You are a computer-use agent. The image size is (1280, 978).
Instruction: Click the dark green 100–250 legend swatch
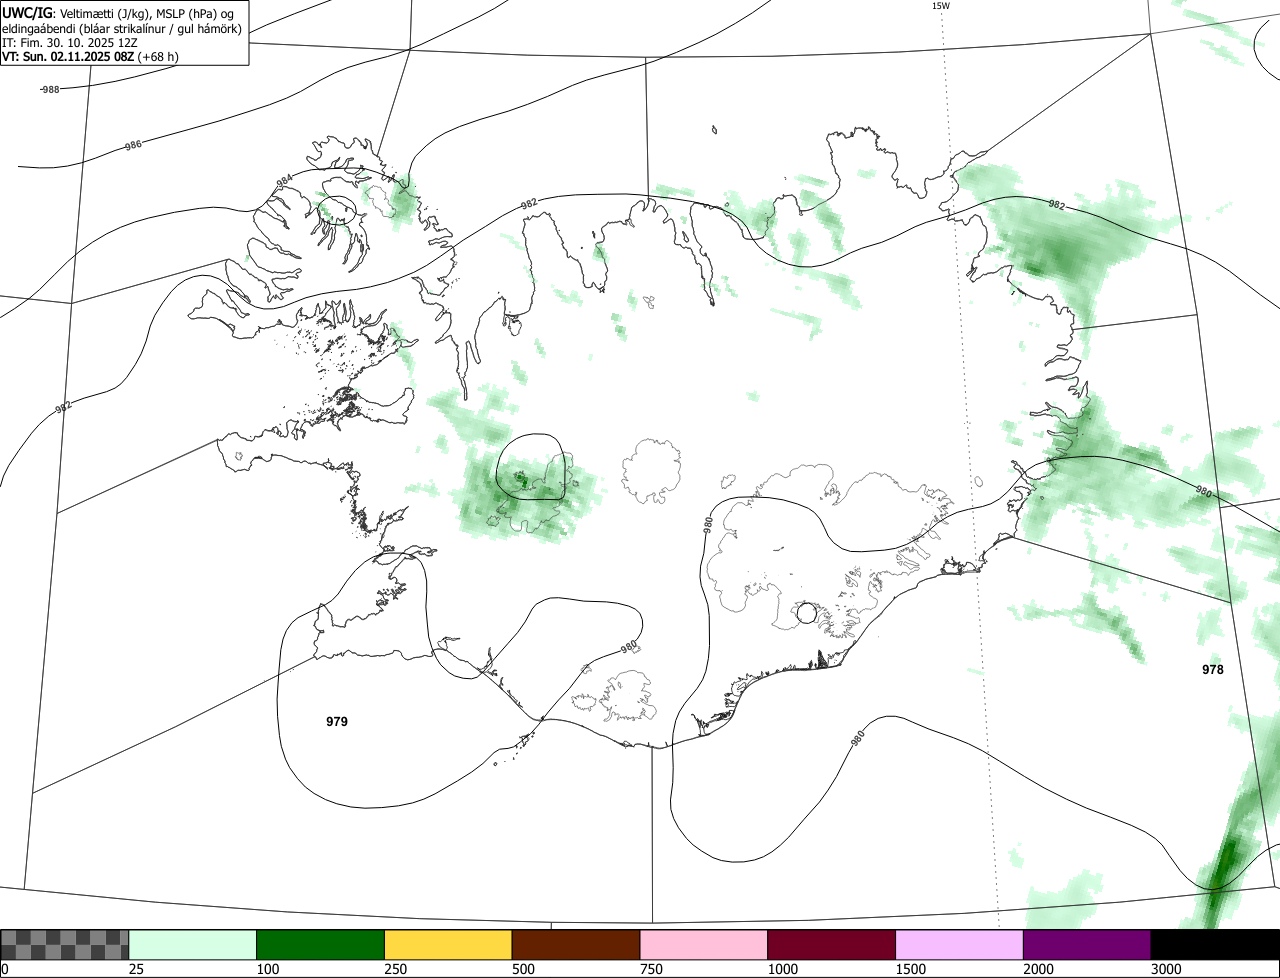coord(321,945)
